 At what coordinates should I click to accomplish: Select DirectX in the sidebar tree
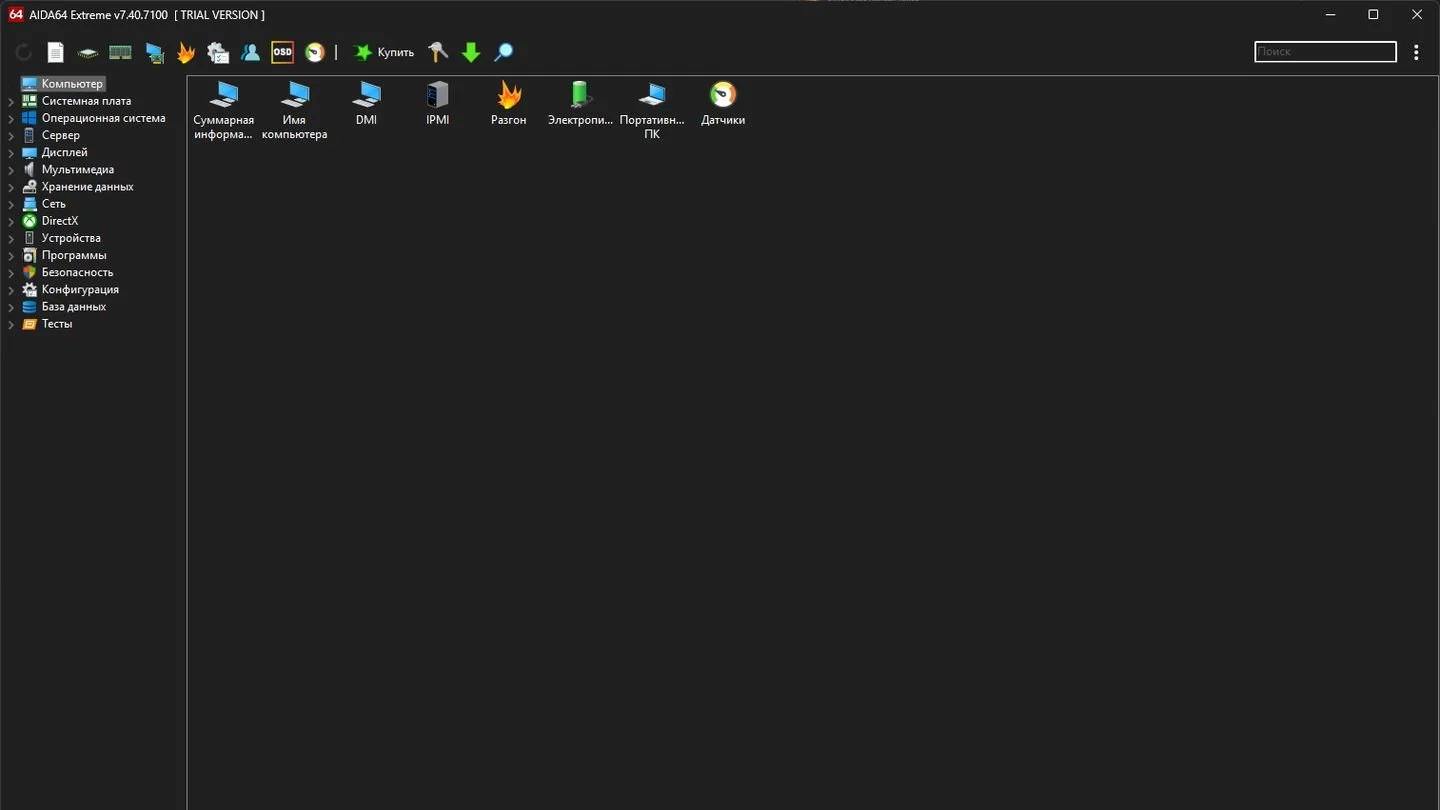pos(60,221)
